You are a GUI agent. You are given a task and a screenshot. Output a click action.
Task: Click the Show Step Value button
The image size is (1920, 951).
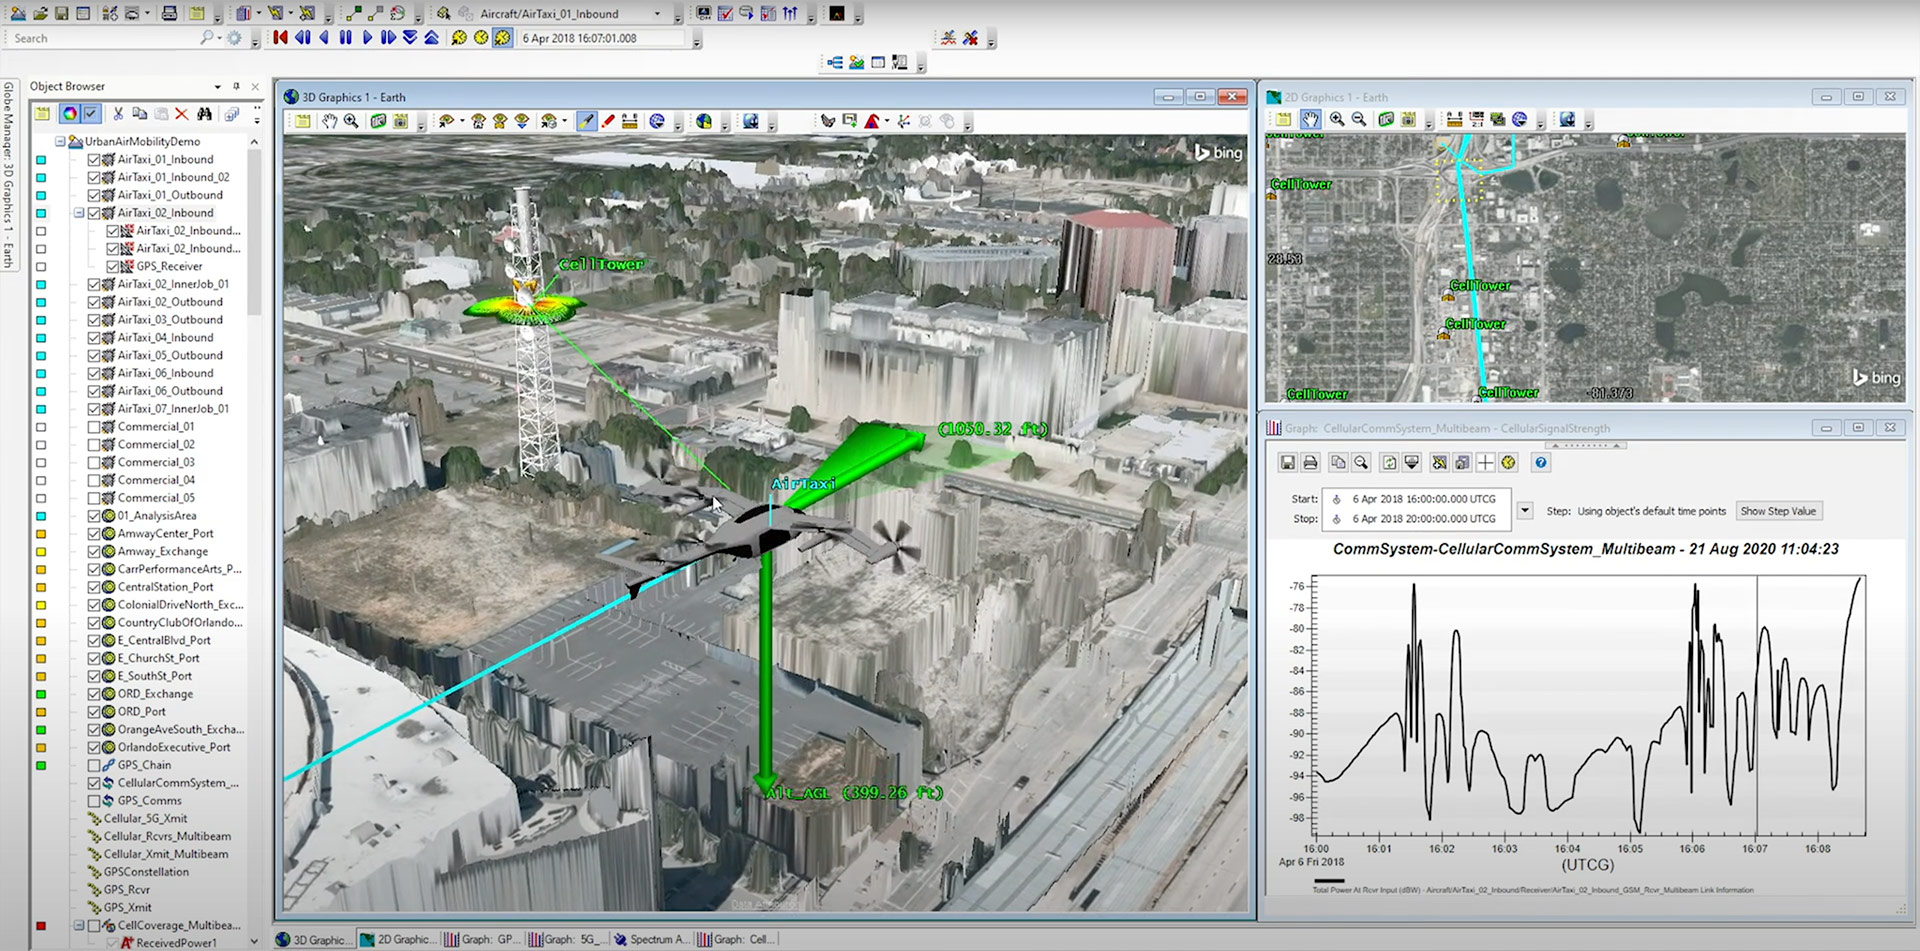click(x=1778, y=511)
